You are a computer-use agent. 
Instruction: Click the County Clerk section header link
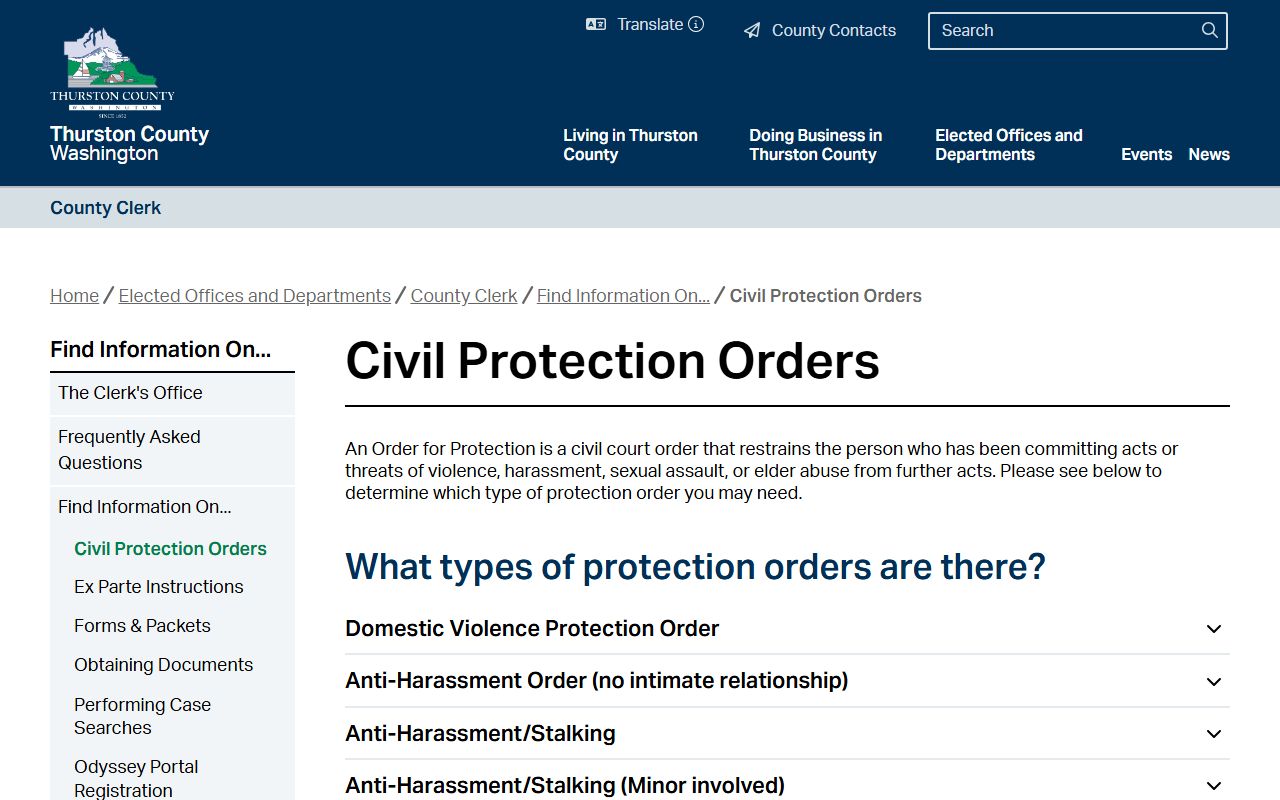[x=105, y=208]
